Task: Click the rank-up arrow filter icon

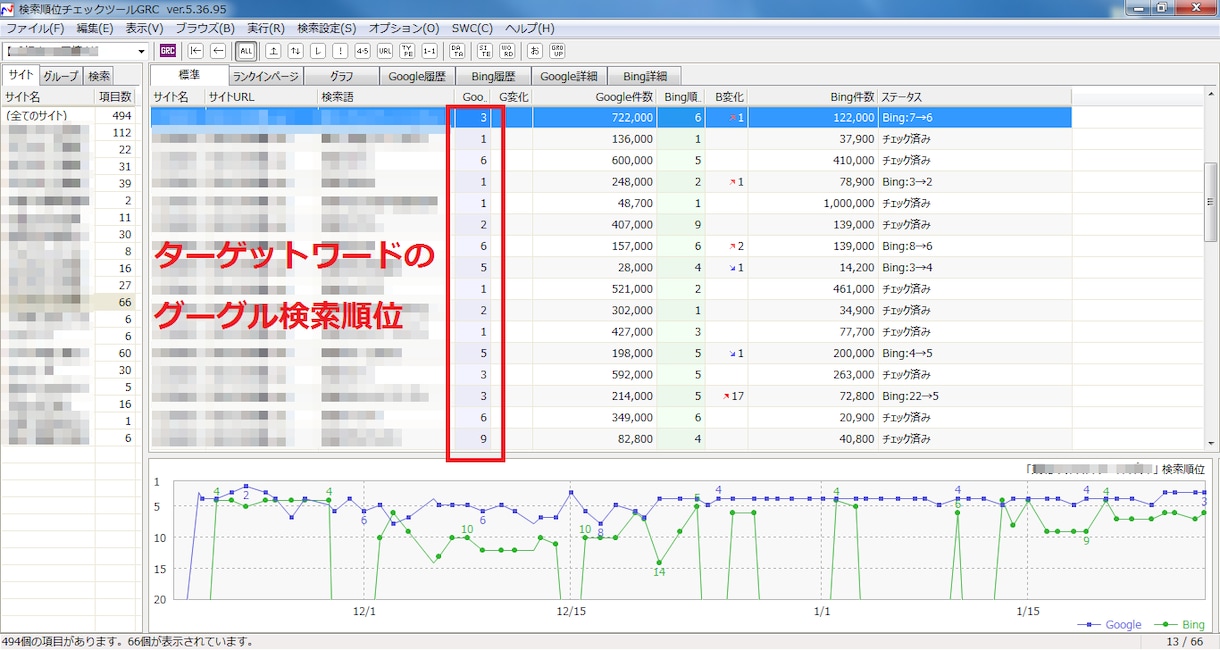Action: pos(273,50)
